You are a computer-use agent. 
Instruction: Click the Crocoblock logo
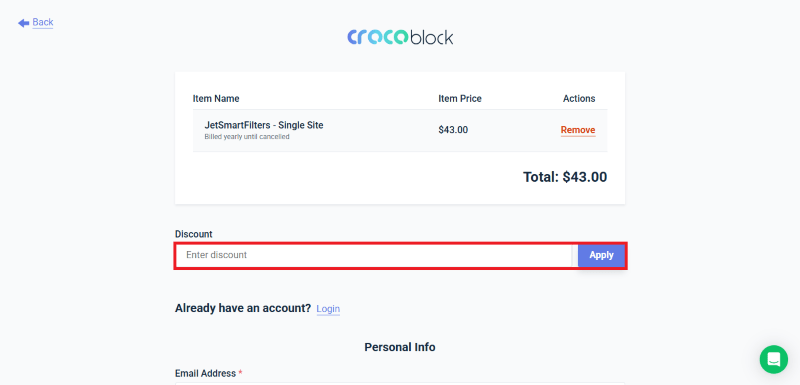click(x=400, y=37)
